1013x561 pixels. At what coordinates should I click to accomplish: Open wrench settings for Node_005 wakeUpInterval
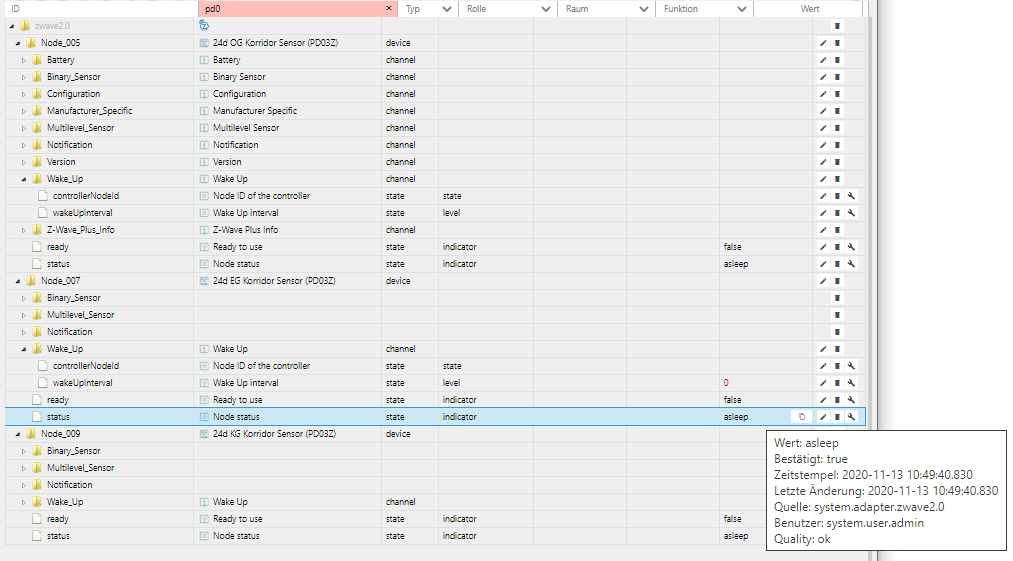click(x=851, y=213)
